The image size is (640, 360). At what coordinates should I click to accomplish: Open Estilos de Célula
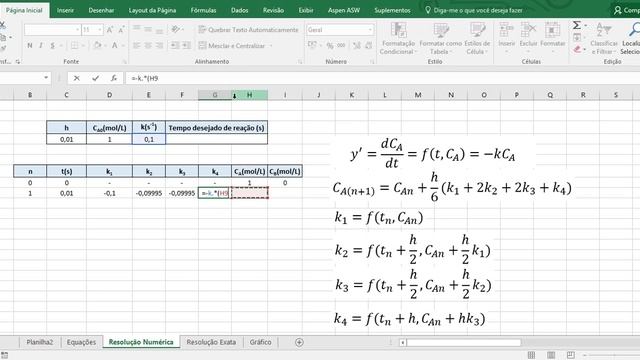tap(477, 38)
